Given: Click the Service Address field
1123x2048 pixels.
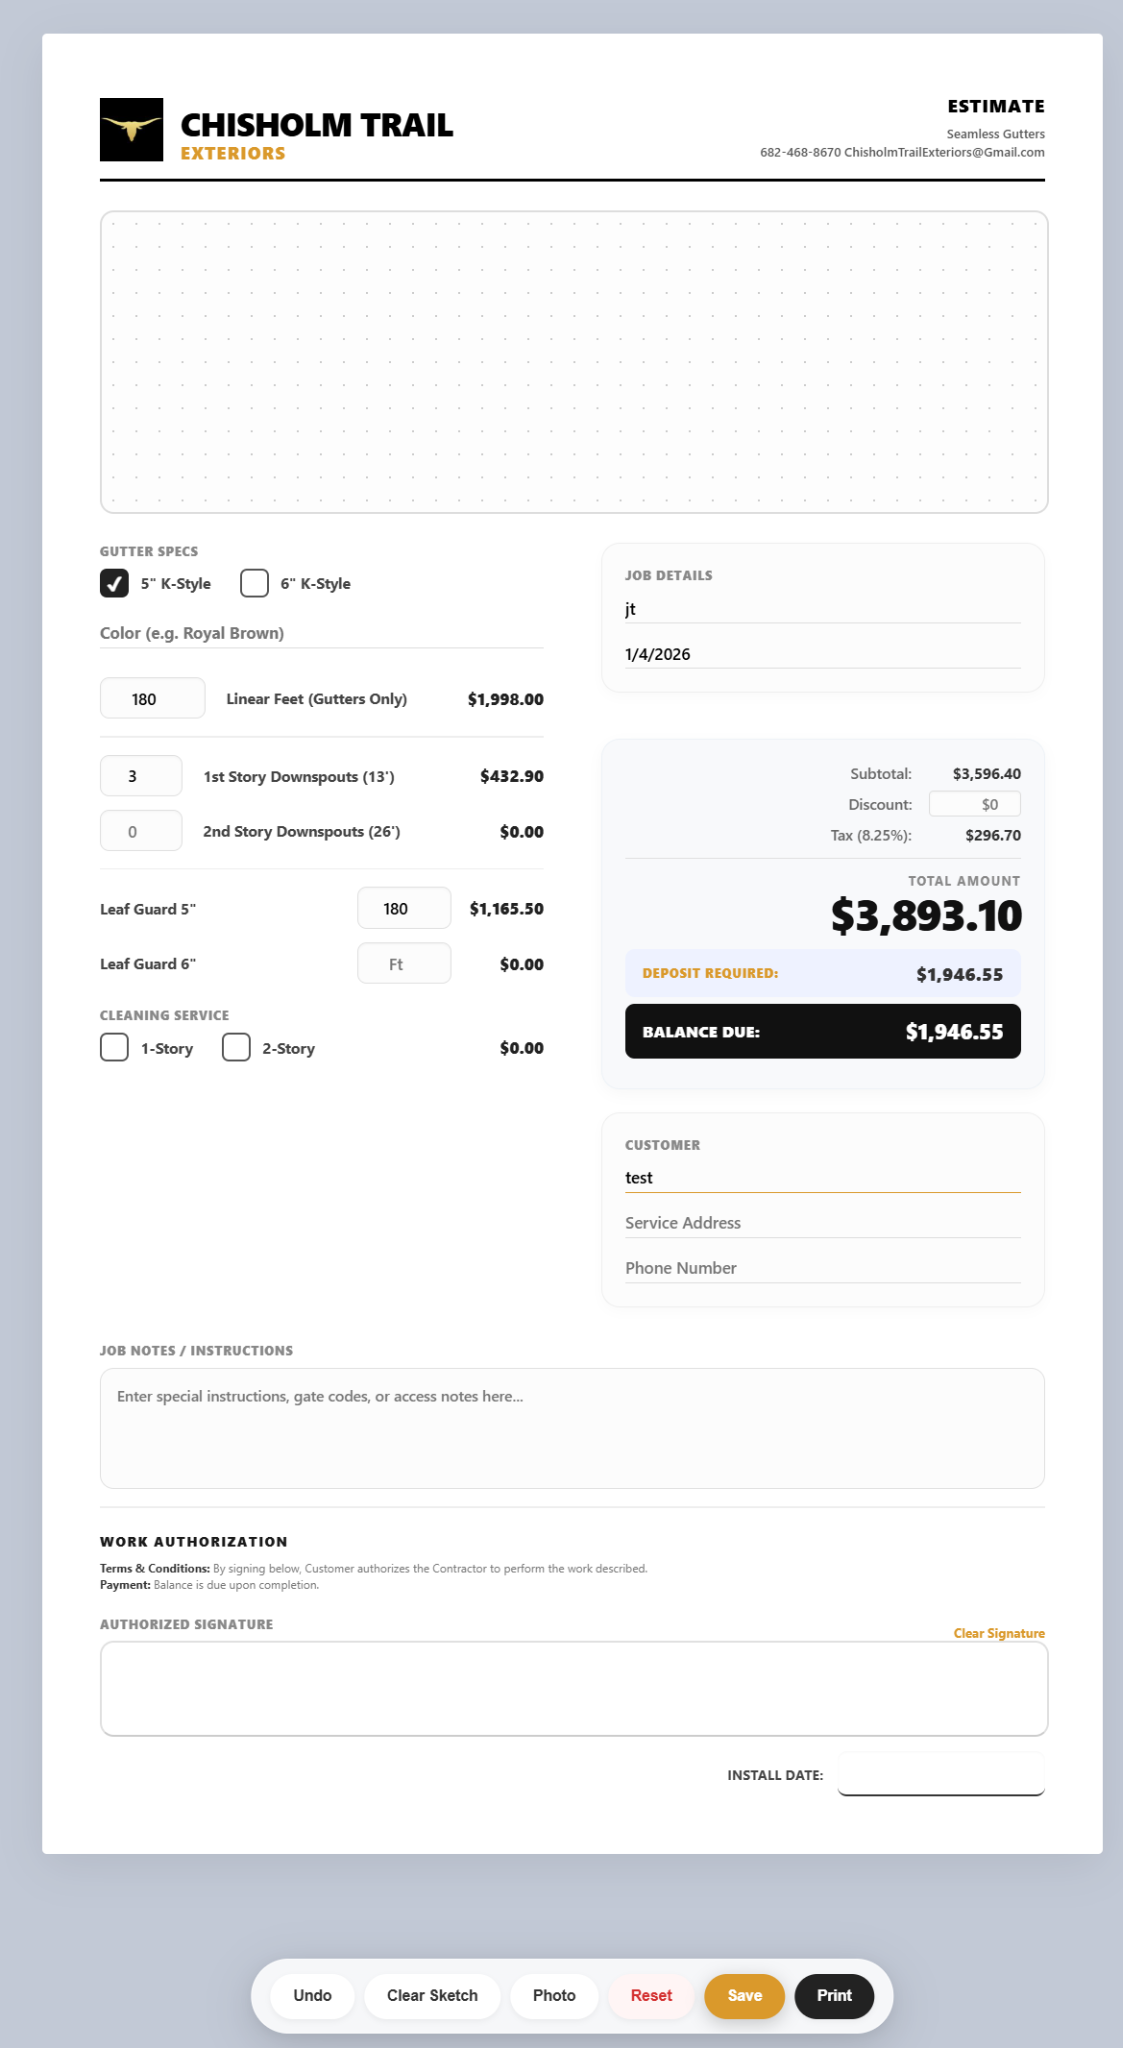Looking at the screenshot, I should click(x=822, y=1222).
